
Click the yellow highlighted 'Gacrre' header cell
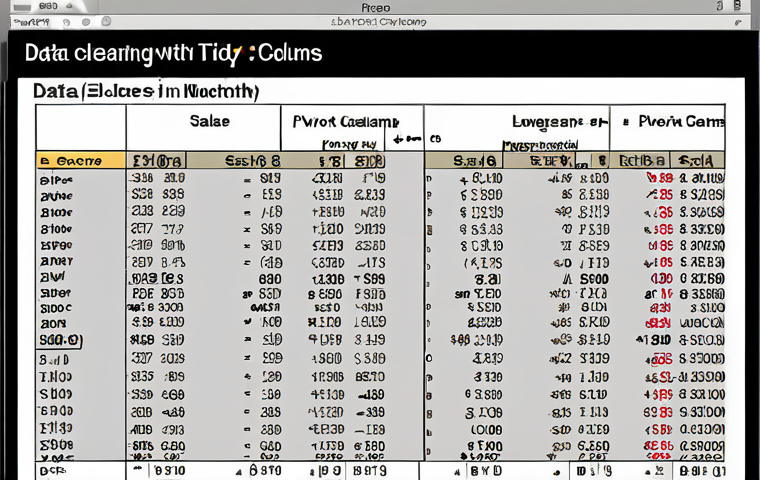[x=80, y=160]
